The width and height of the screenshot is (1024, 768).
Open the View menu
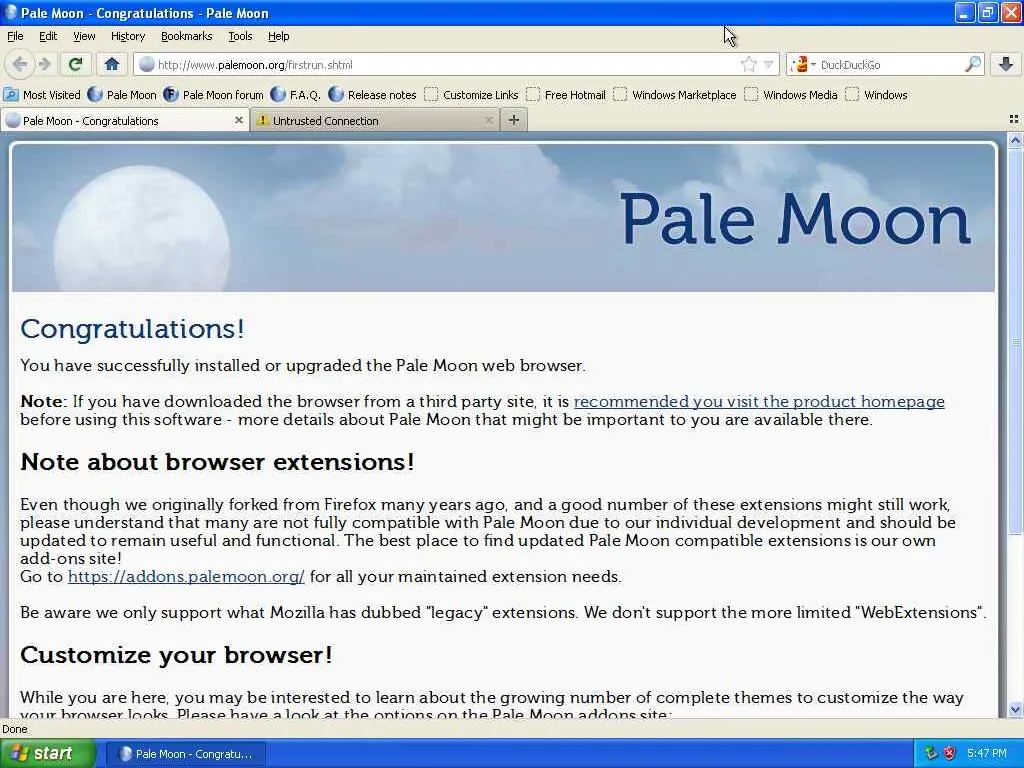[x=84, y=36]
